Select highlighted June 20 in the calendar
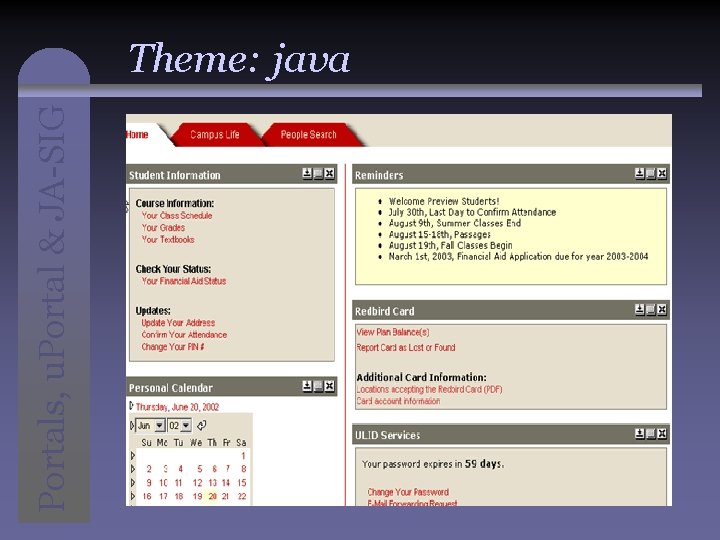This screenshot has width=720, height=540. tap(212, 496)
